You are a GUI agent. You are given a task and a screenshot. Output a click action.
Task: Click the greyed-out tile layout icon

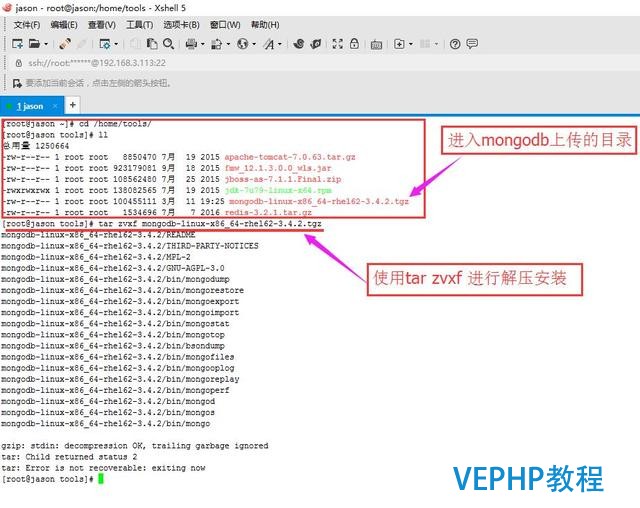pos(425,44)
